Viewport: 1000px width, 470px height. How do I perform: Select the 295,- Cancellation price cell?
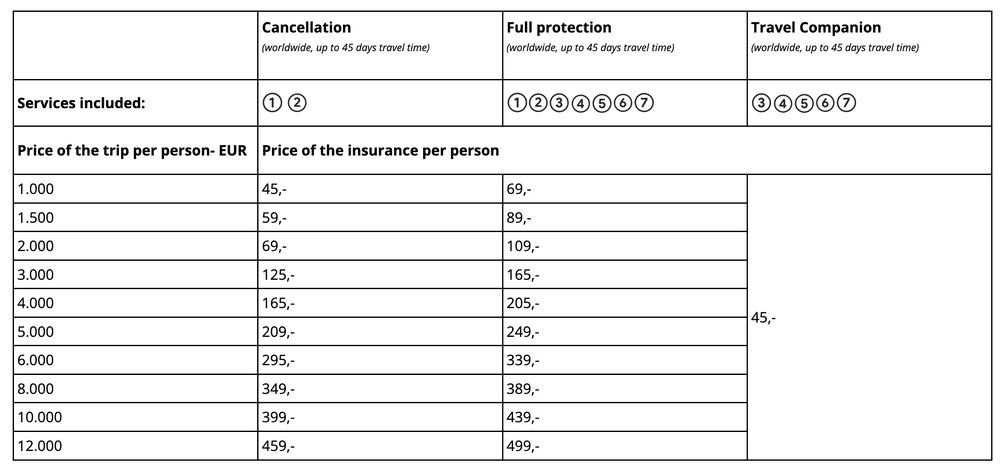pyautogui.click(x=277, y=360)
